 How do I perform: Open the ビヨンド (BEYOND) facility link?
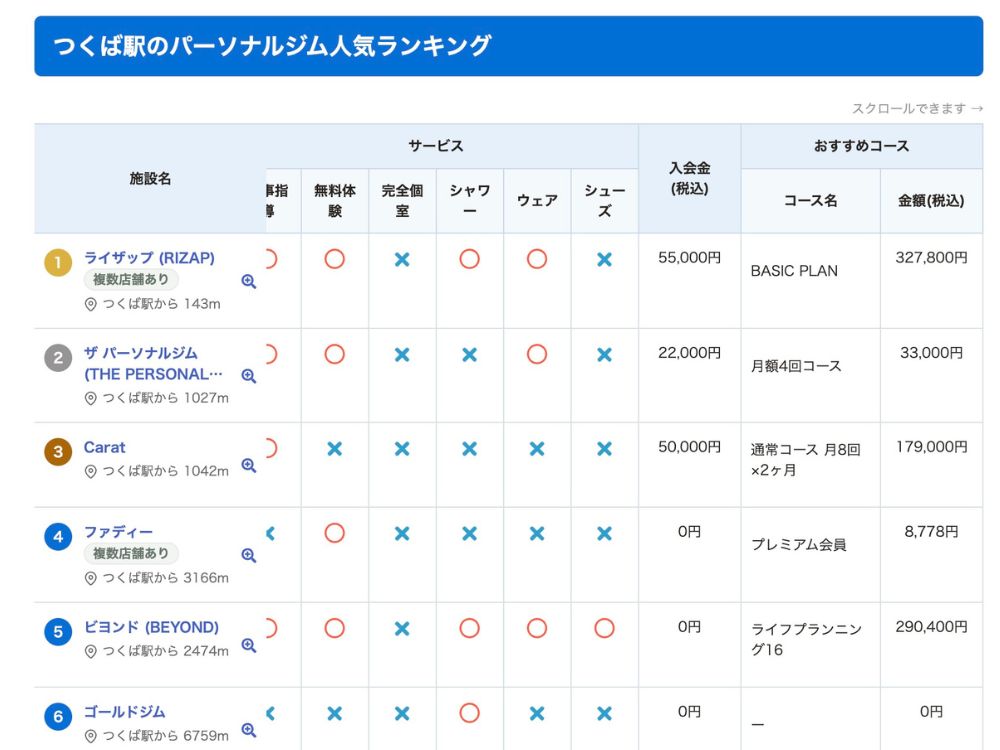click(x=151, y=627)
